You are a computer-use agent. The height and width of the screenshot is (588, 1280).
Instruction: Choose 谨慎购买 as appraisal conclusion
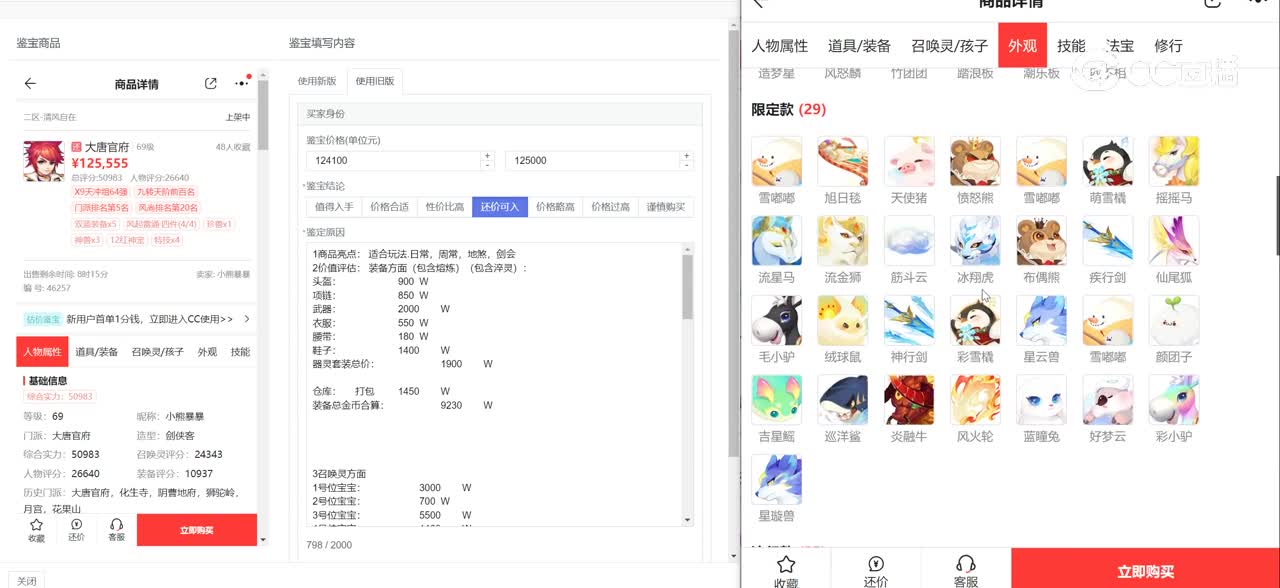665,207
